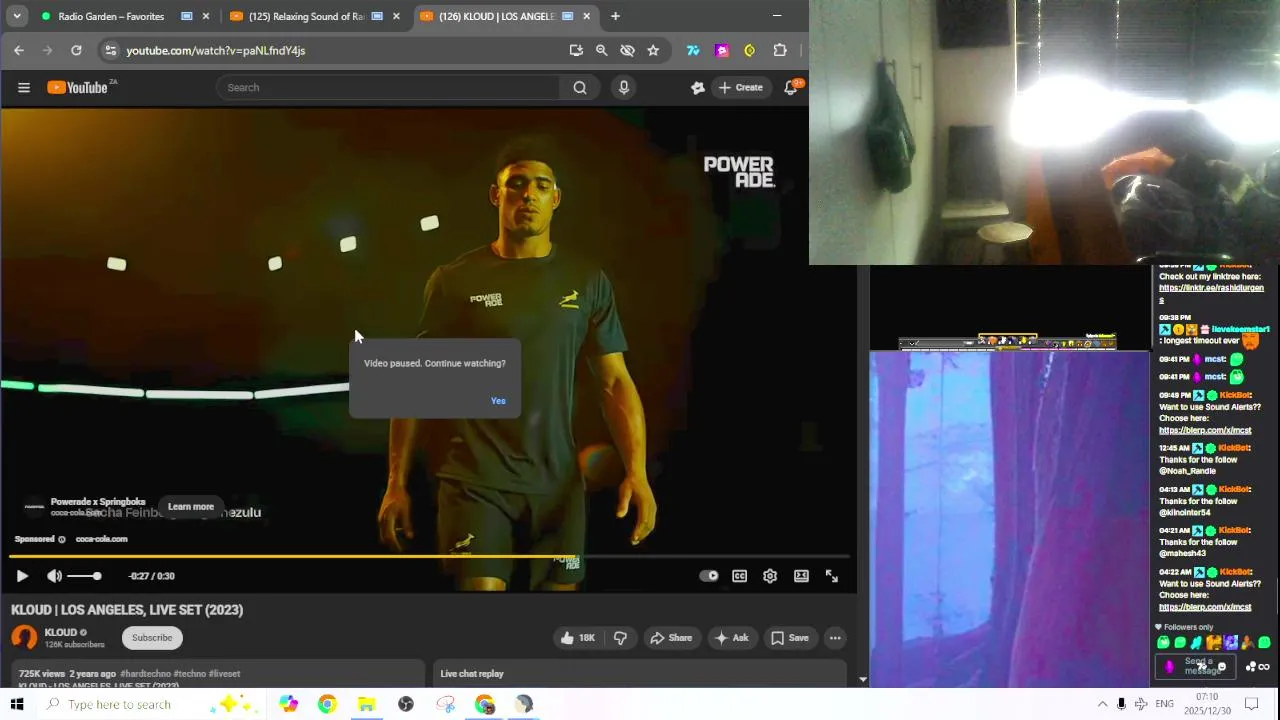
Task: Click Yes to continue watching
Action: pos(498,401)
